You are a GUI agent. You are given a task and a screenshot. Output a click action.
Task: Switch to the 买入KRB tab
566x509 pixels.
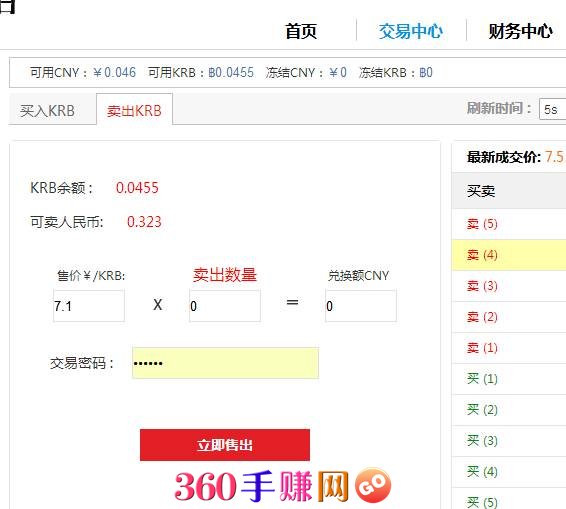[x=53, y=110]
